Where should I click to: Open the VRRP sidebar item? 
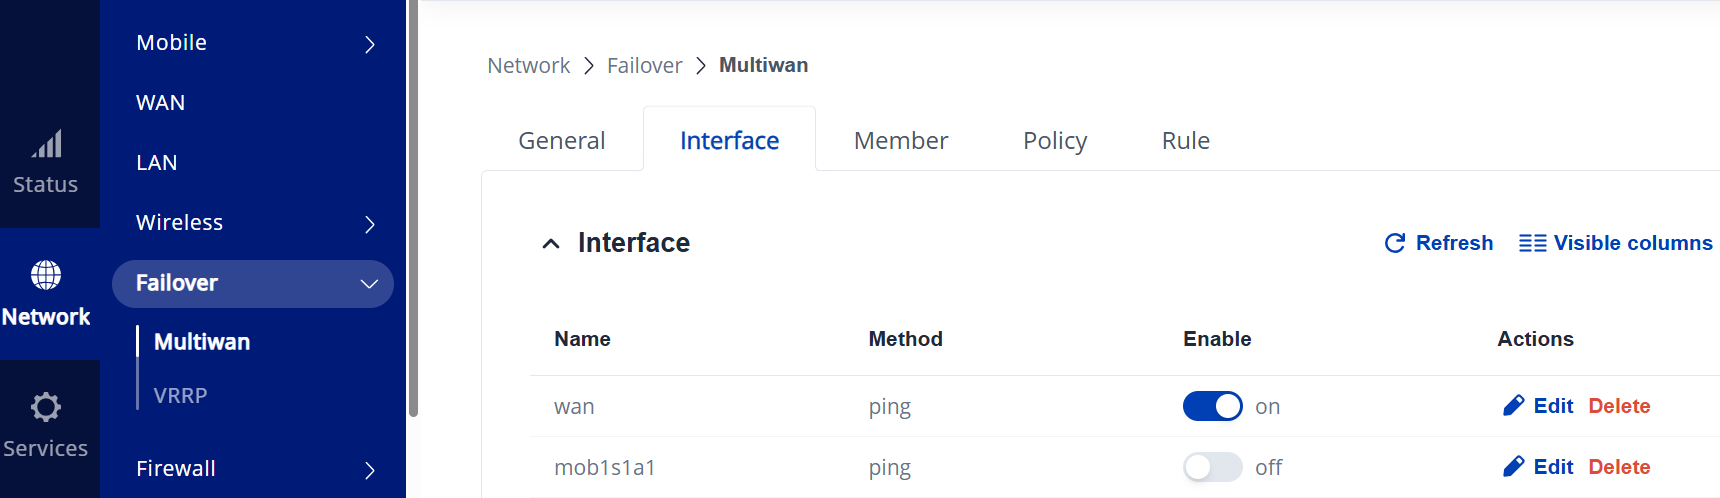click(181, 396)
